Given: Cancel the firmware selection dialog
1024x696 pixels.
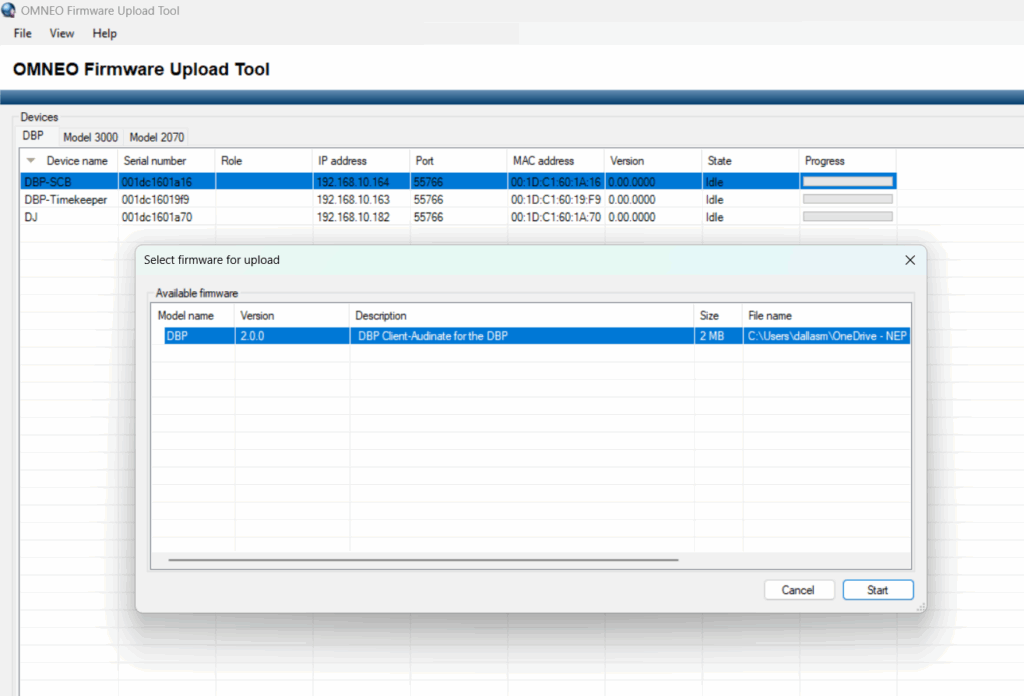Looking at the screenshot, I should (x=798, y=590).
